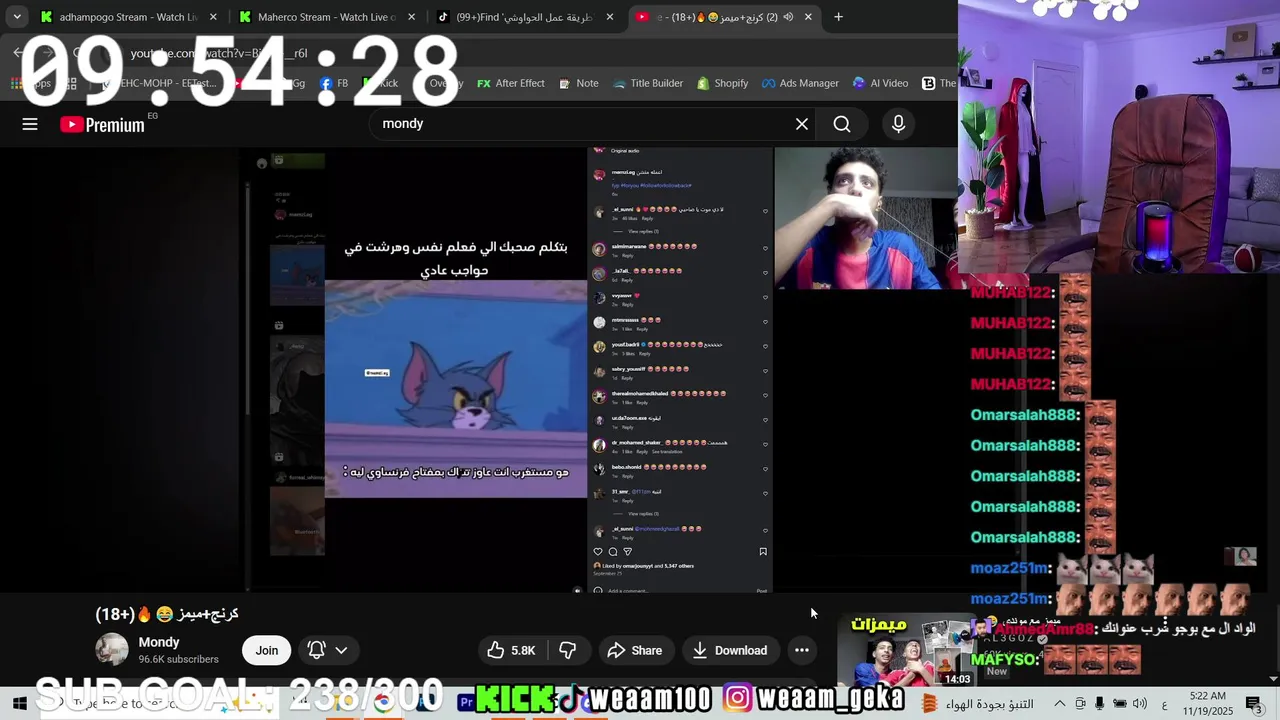Open battery status in system tray
1280x720 pixels.
click(x=1121, y=704)
